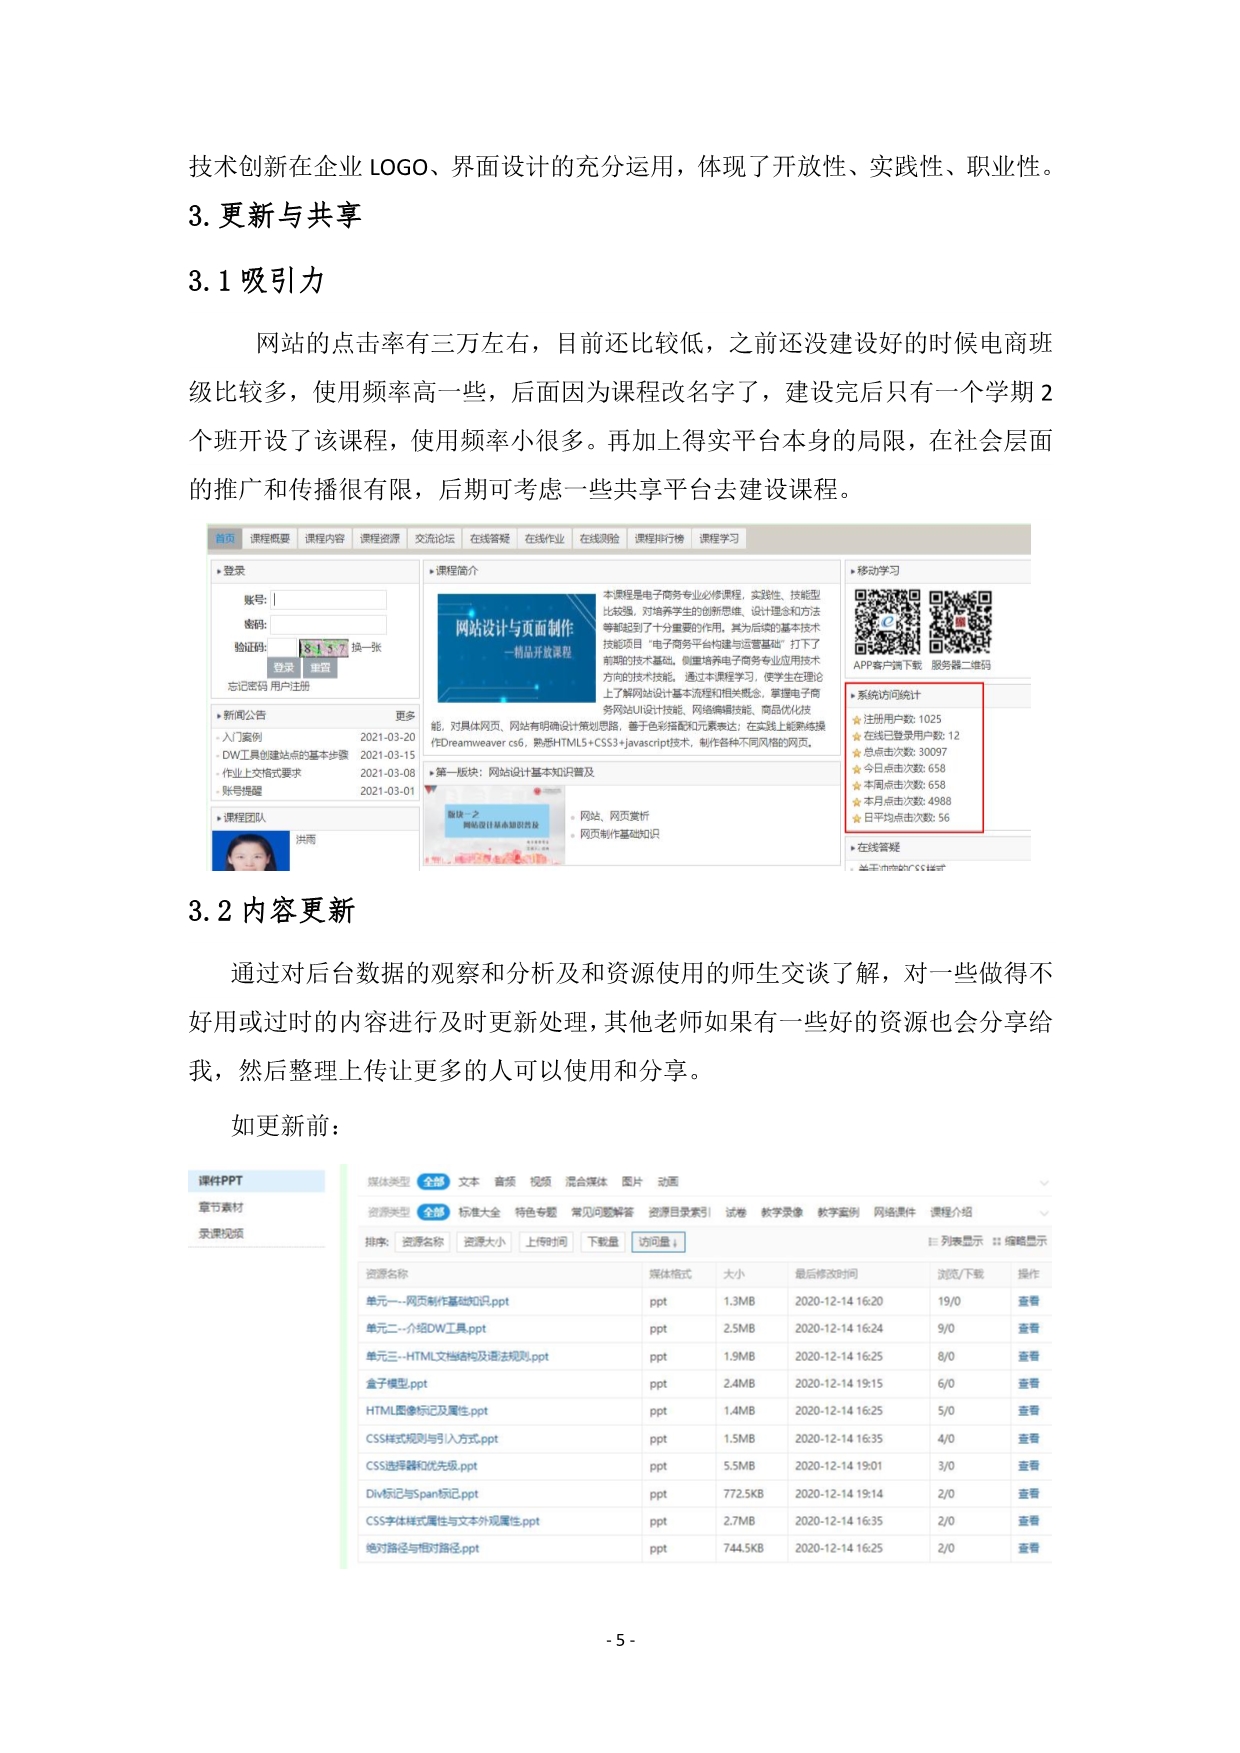Collapse the 新闻公告 panel header
The image size is (1240, 1753).
click(x=314, y=716)
